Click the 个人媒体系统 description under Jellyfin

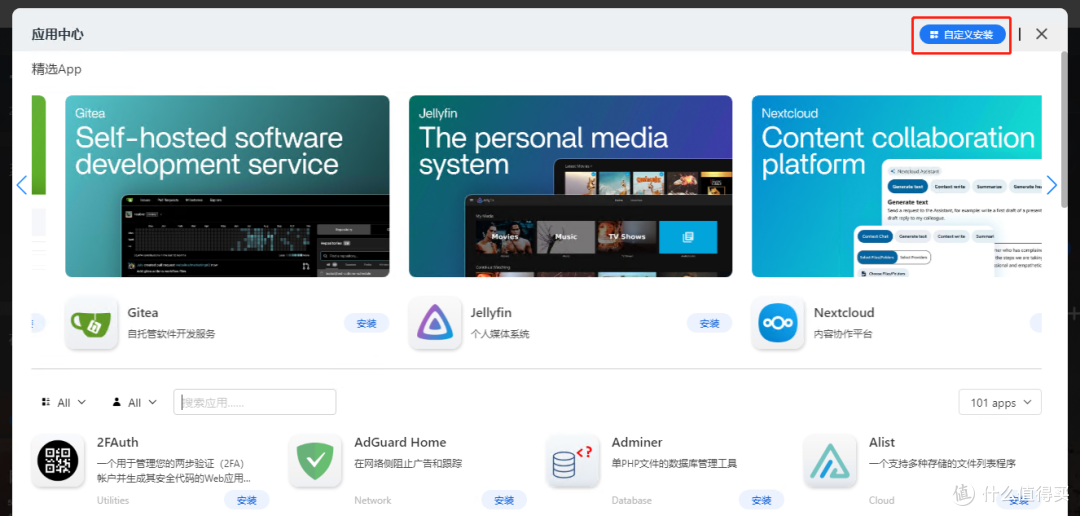point(500,334)
